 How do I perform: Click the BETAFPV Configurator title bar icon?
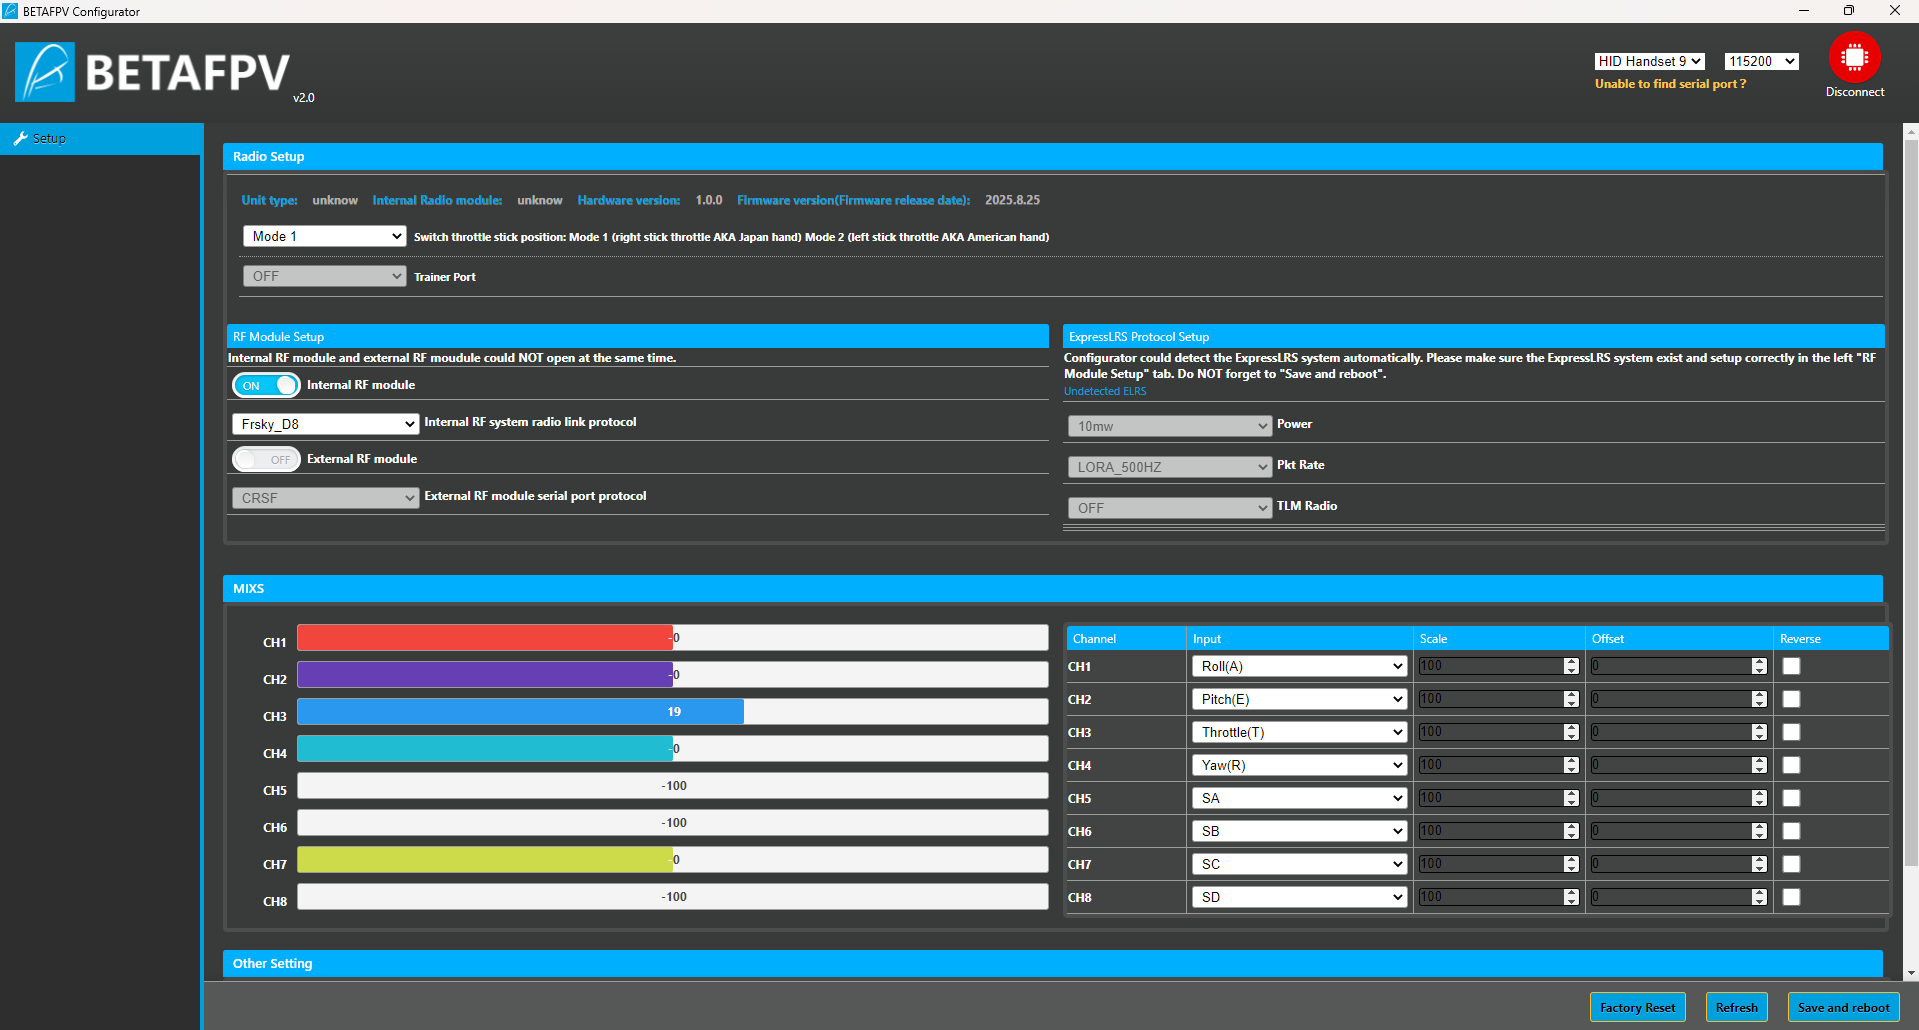pos(10,11)
